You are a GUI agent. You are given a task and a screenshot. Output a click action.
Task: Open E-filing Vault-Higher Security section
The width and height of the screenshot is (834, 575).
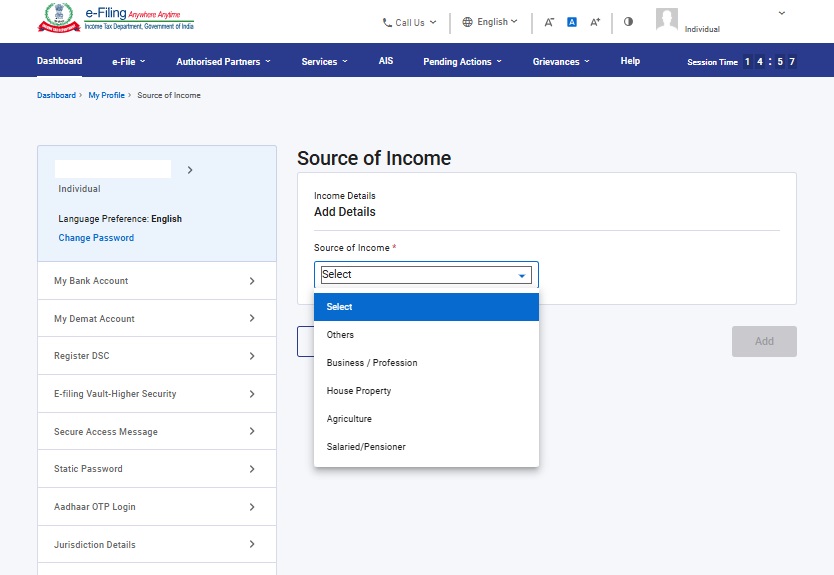coord(157,394)
